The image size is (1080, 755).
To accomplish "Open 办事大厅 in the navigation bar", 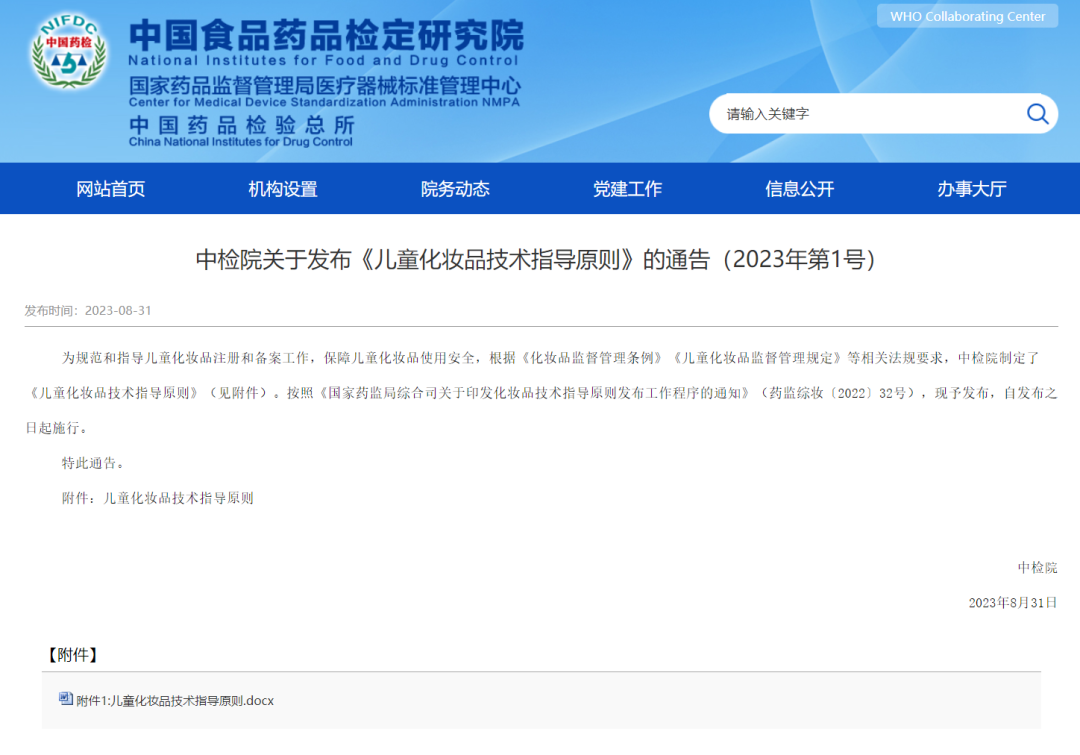I will coord(971,189).
